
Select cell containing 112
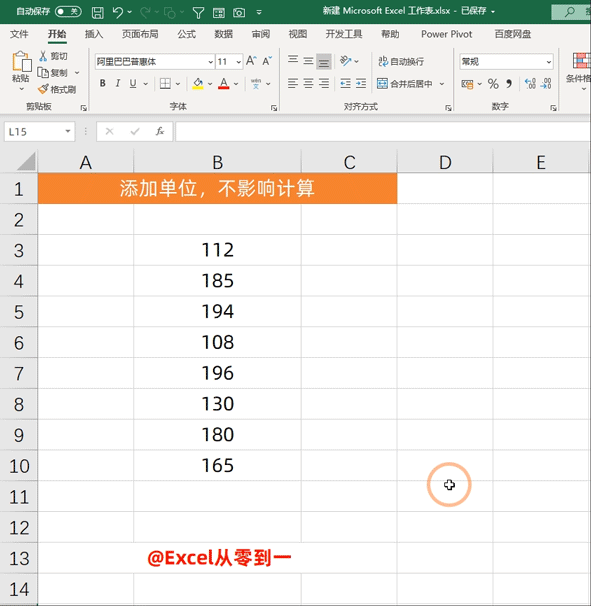coord(217,250)
